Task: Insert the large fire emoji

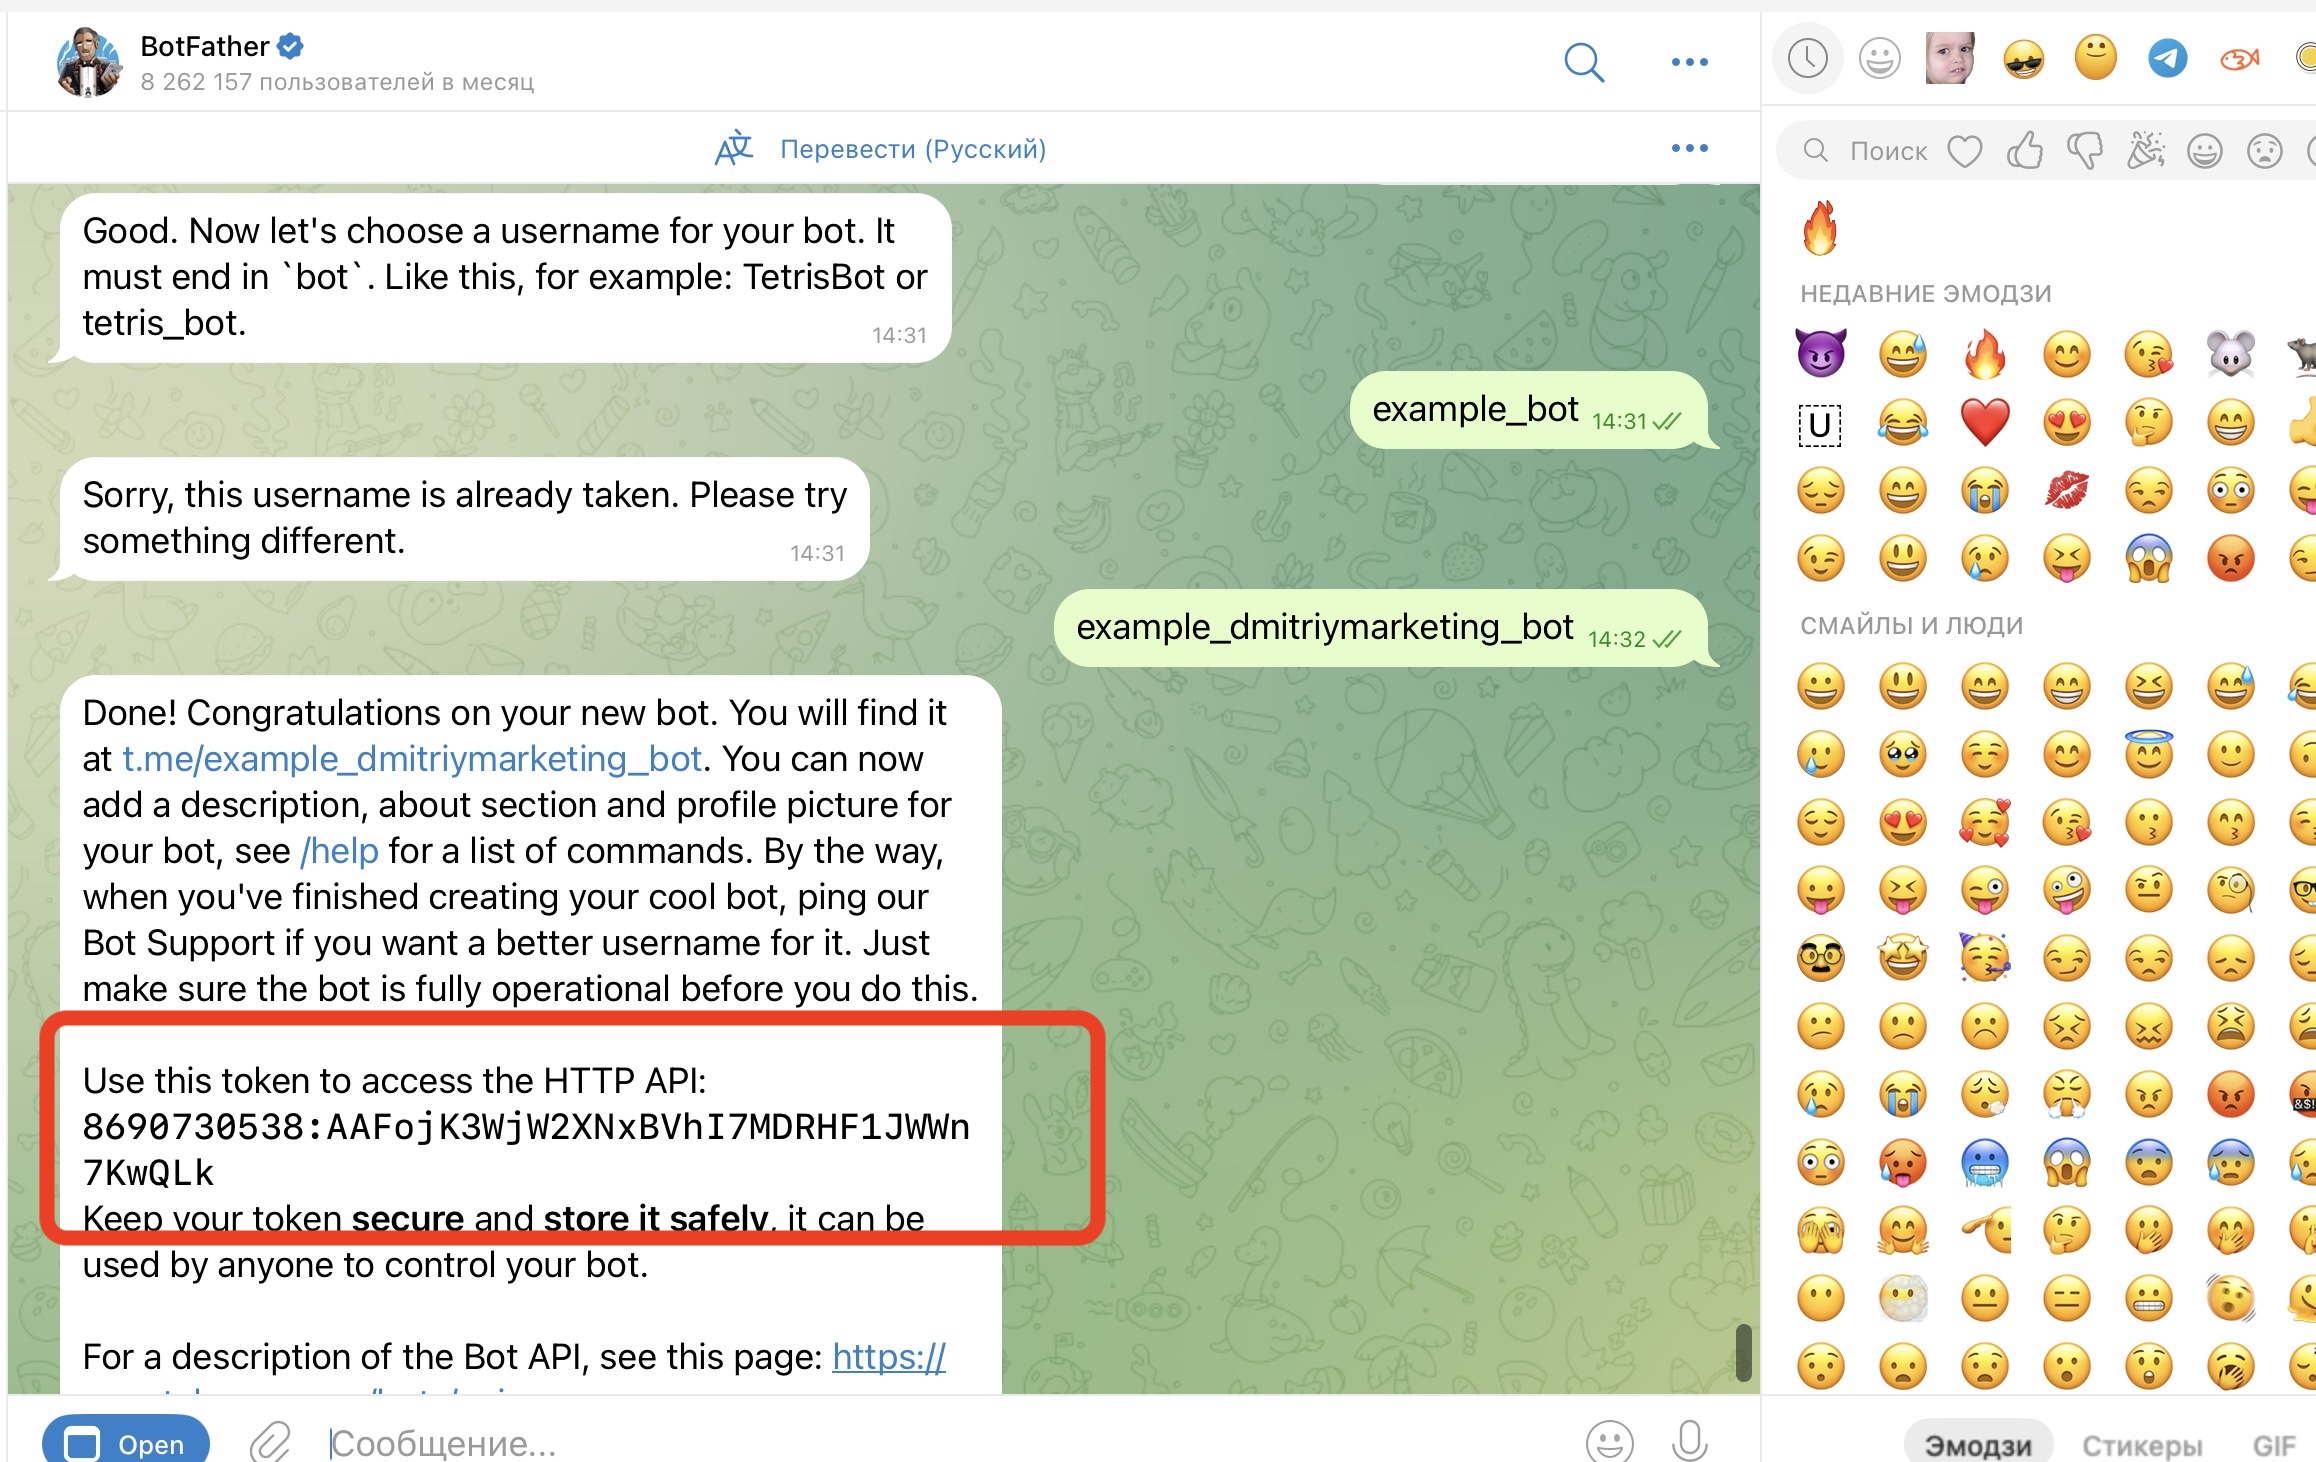Action: tap(1820, 228)
